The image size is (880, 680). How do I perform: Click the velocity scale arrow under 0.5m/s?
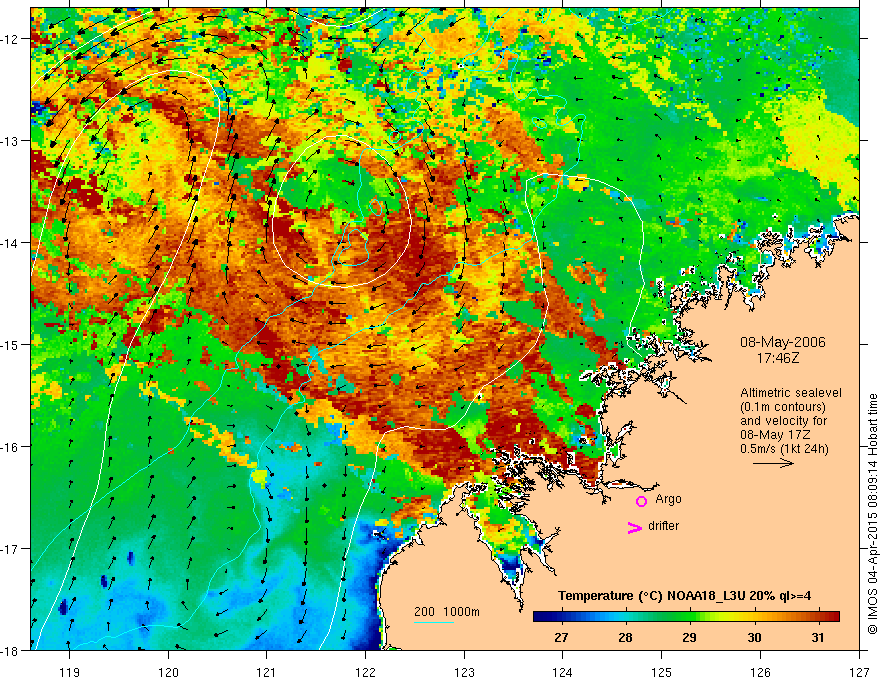tap(773, 463)
